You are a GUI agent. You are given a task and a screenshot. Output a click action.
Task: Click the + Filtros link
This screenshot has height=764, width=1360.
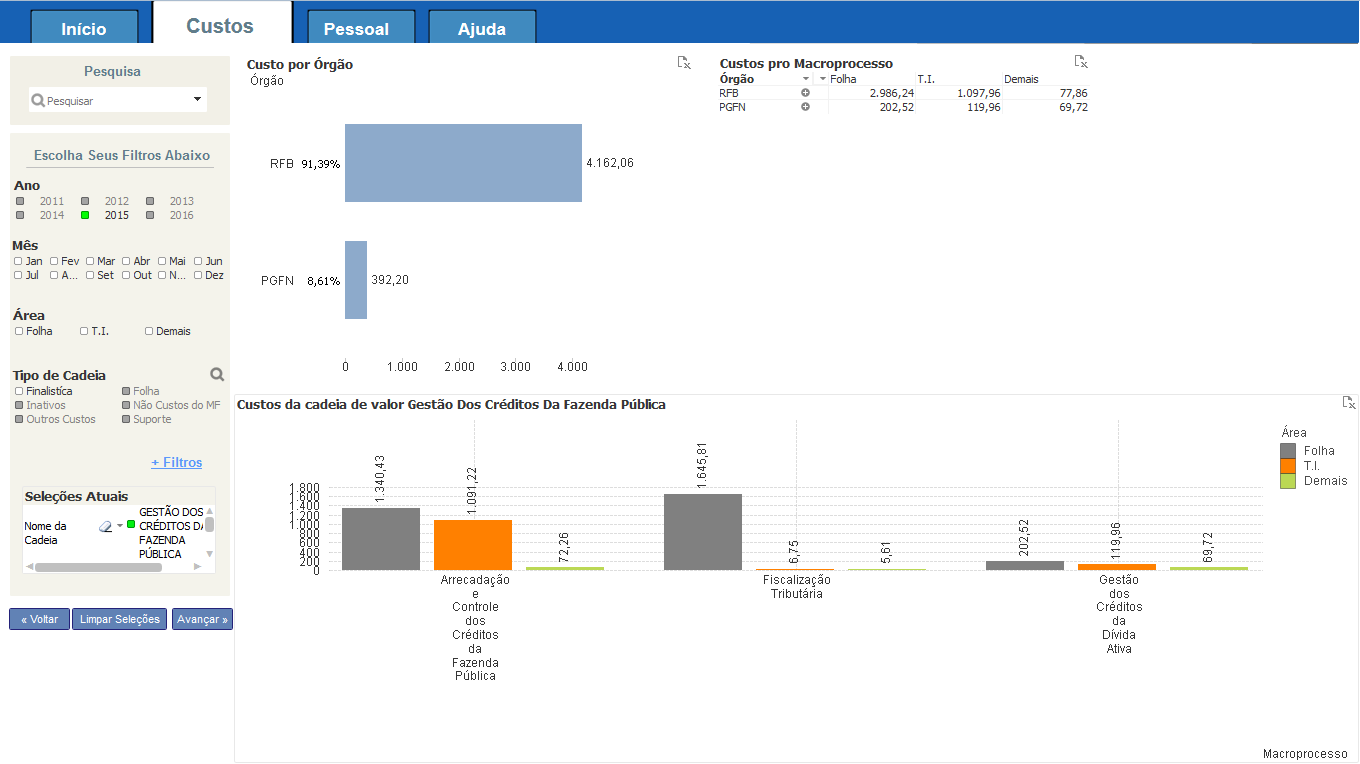coord(176,462)
